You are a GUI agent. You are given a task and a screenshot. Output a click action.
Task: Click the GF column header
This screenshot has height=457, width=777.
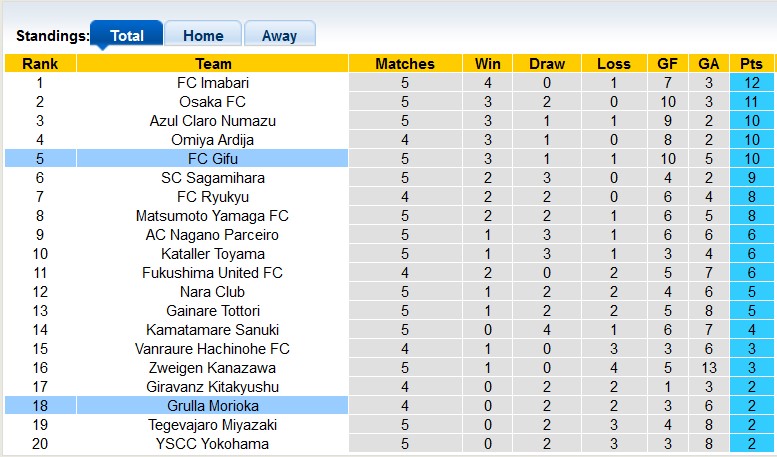click(667, 64)
